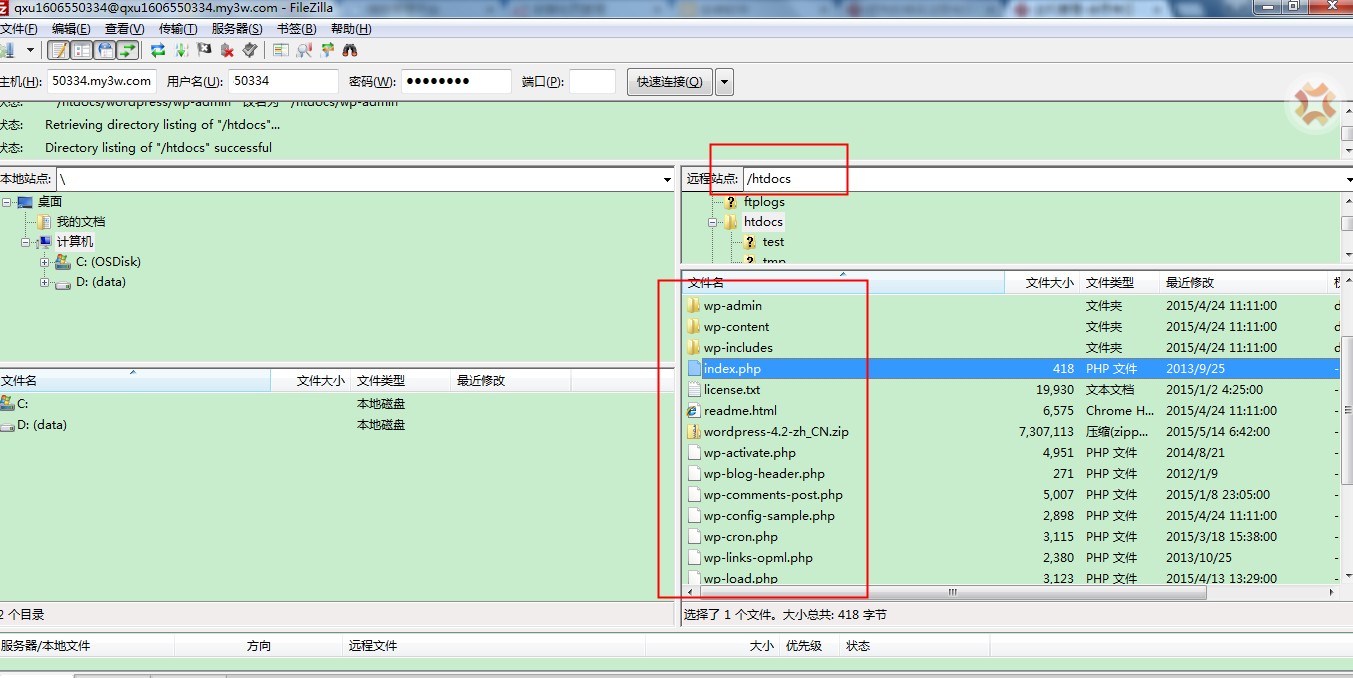Click the process queue toolbar icon
The height and width of the screenshot is (678, 1353).
[x=181, y=50]
